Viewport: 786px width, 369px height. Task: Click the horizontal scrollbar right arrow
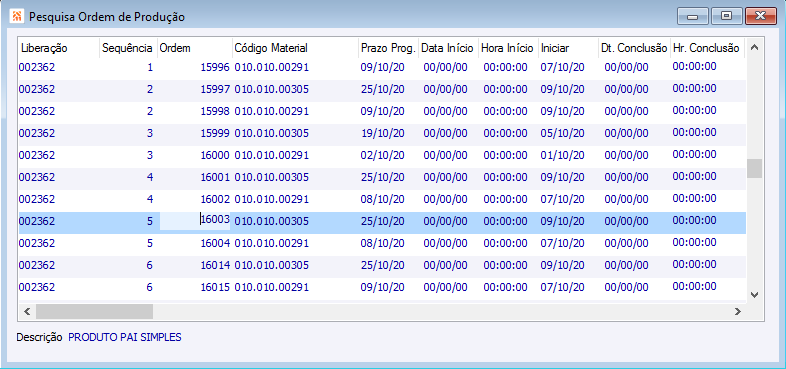pyautogui.click(x=737, y=311)
